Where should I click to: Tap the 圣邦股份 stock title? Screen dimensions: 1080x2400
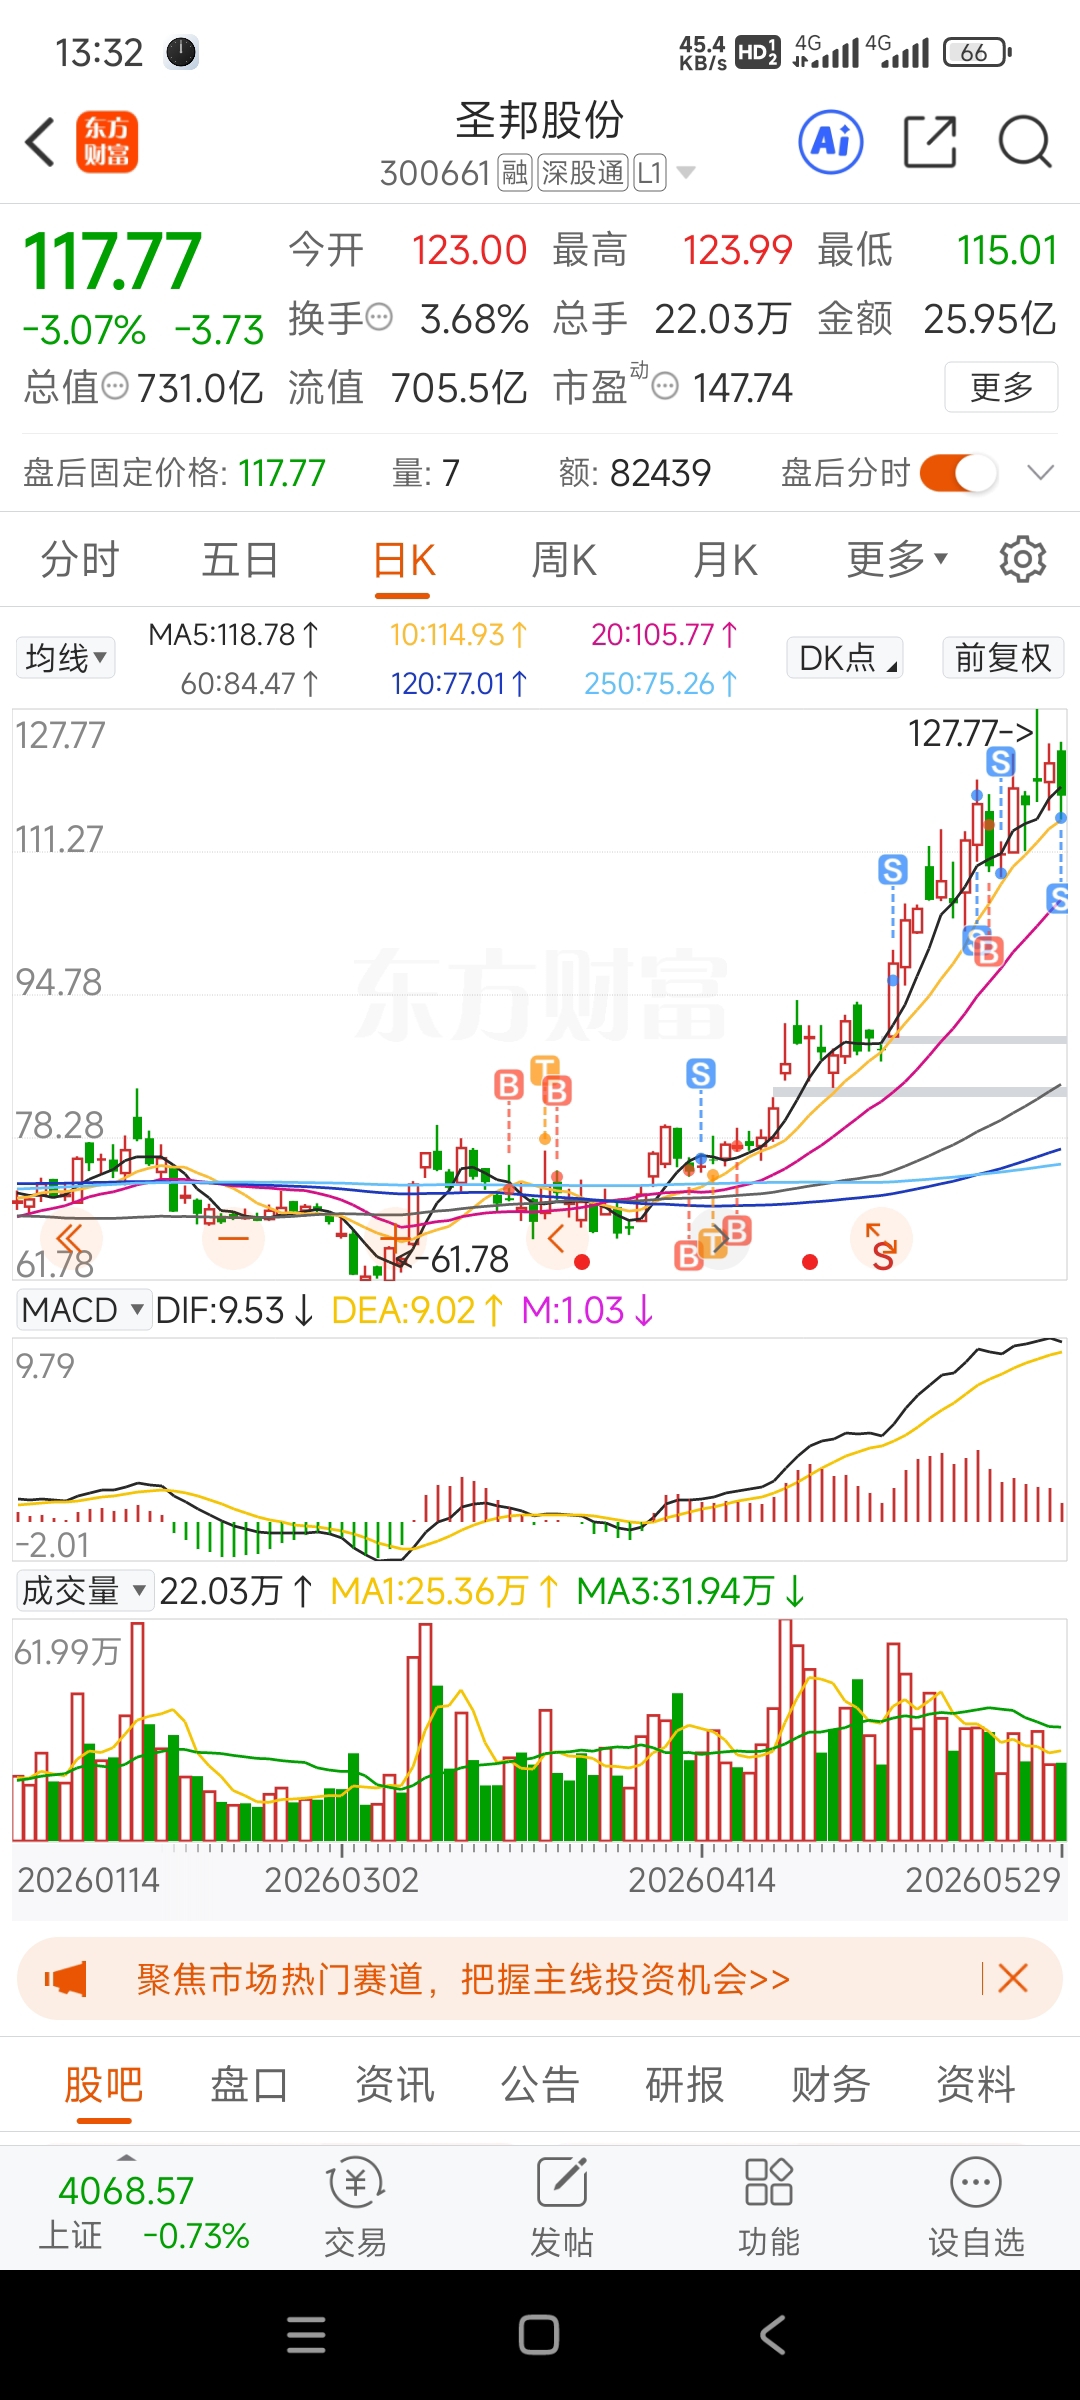(540, 121)
